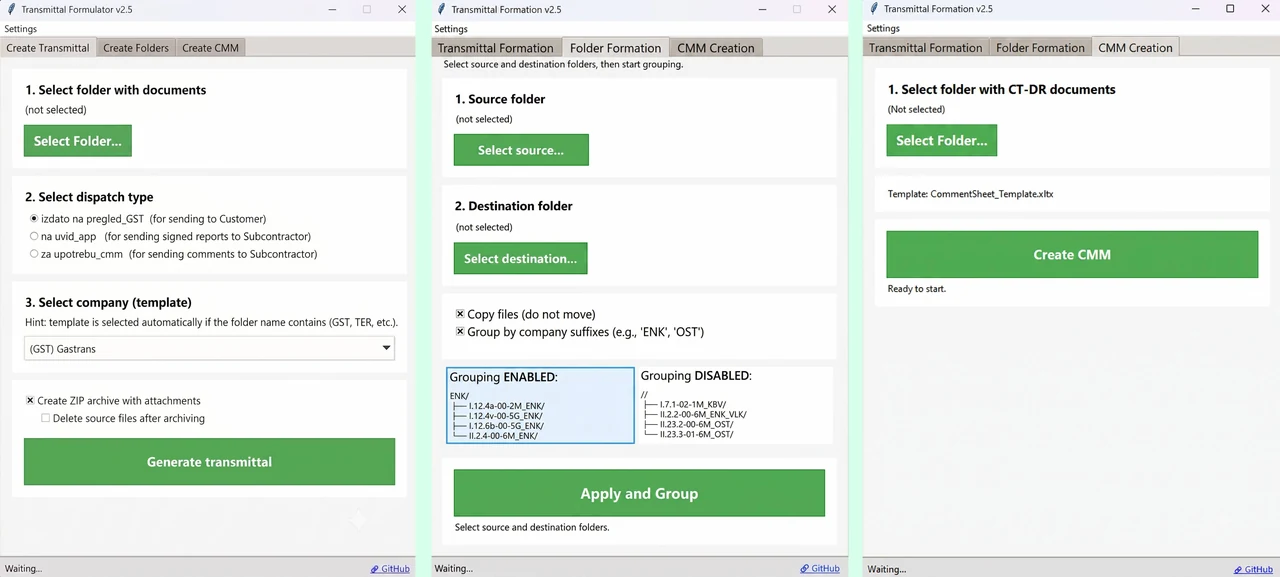This screenshot has height=577, width=1280.
Task: Click '1. Select folder with CT-DR documents' heading
Action: (x=1002, y=89)
